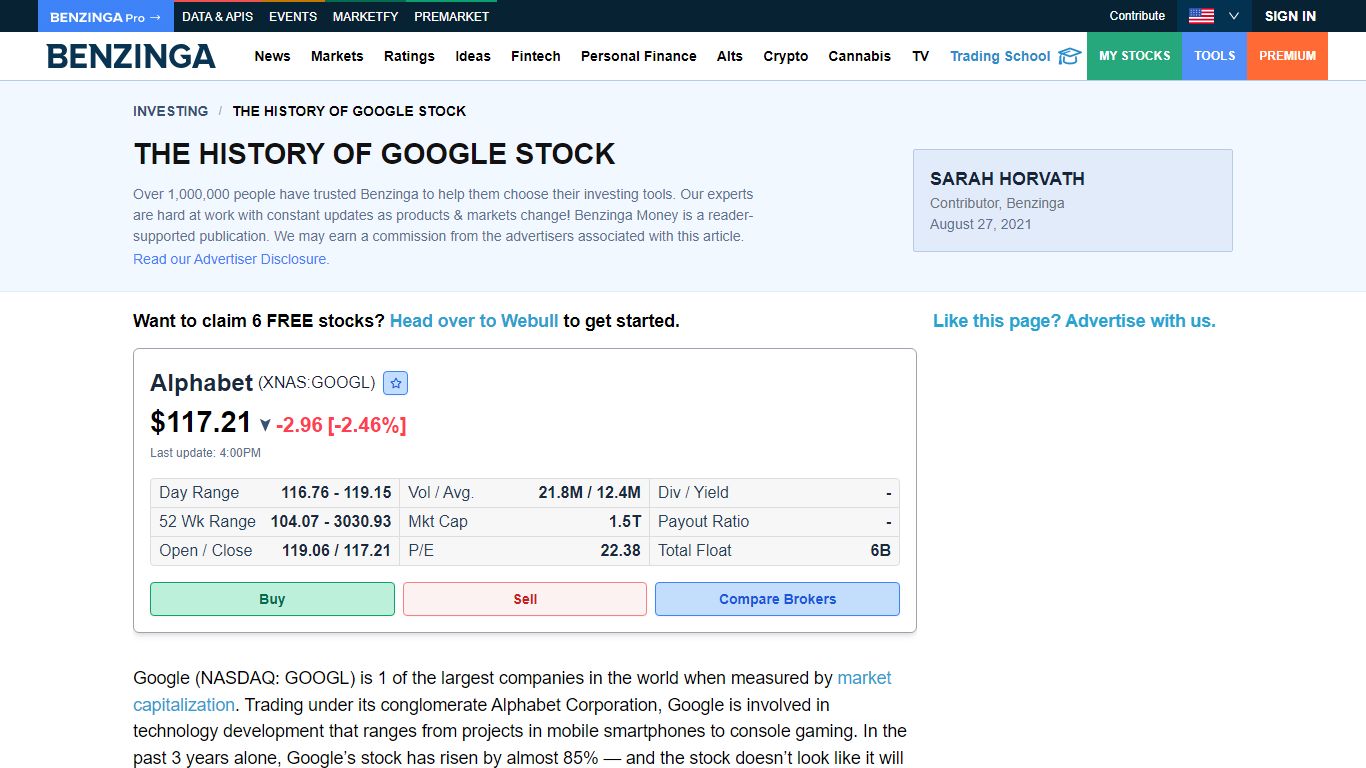Screen dimensions: 1366x768
Task: Click the Premium button
Action: (1287, 56)
